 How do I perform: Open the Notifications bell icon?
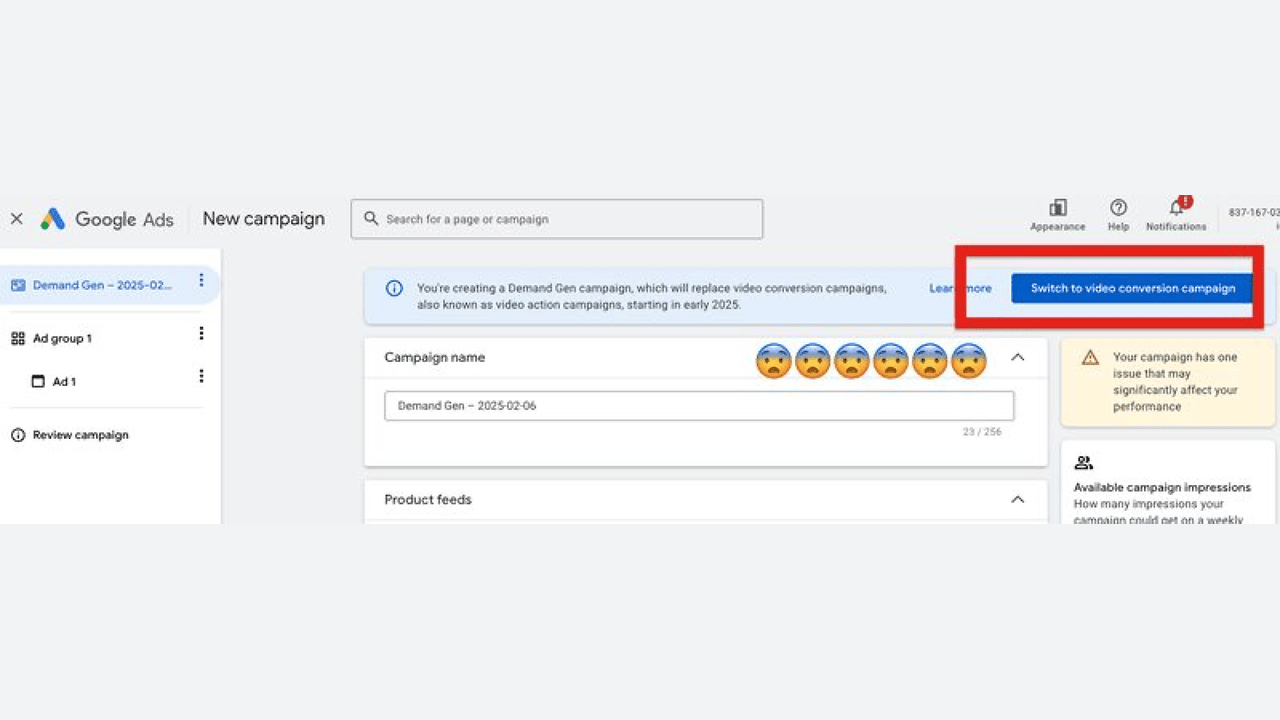tap(1176, 208)
